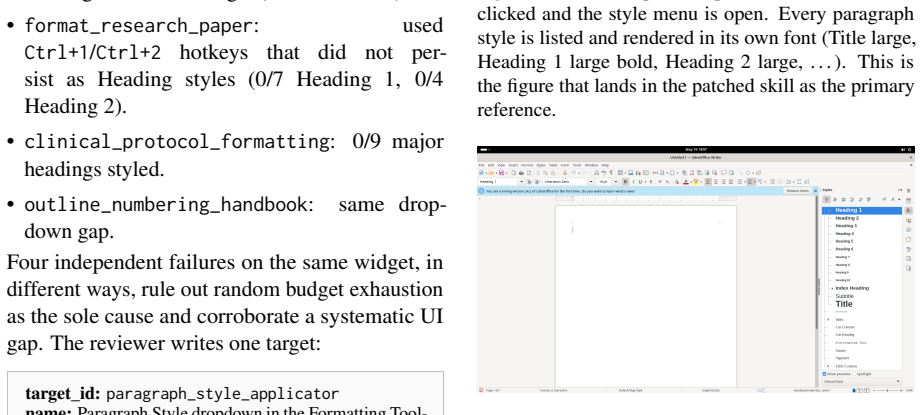This screenshot has height=415, width=922.
Task: Expand the Table Contents style tree node
Action: 828,366
